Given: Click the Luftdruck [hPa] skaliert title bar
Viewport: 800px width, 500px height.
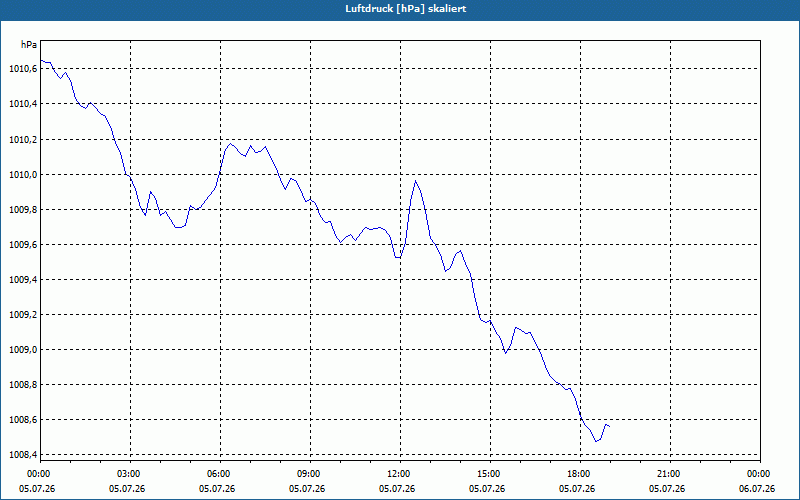Looking at the screenshot, I should pyautogui.click(x=400, y=9).
